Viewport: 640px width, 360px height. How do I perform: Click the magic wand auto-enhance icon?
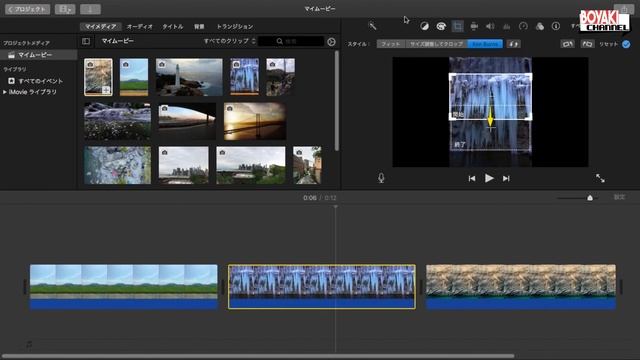pos(372,26)
